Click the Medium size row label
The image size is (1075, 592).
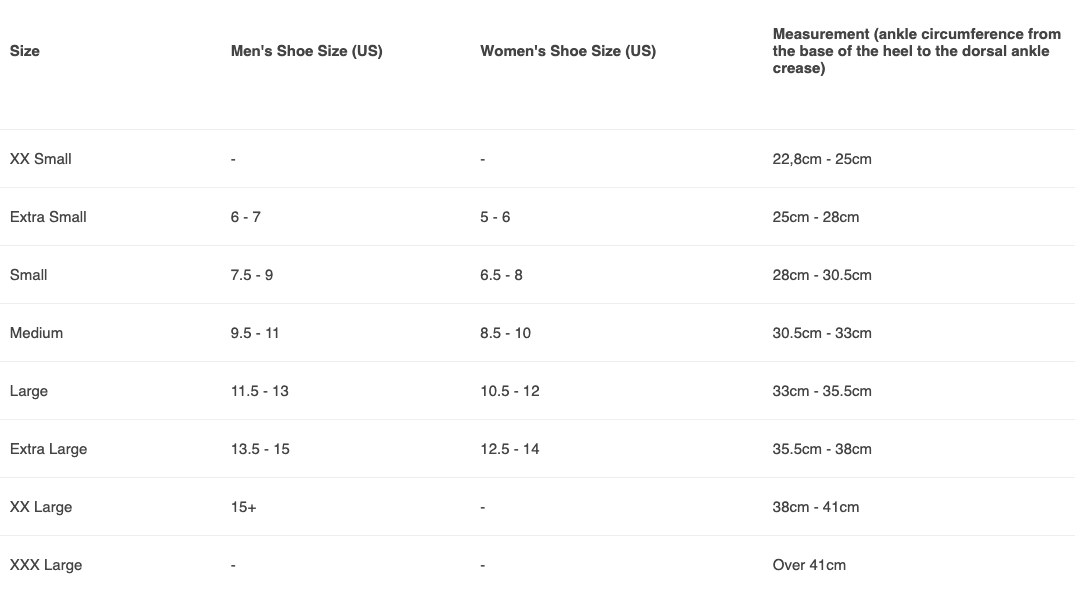point(36,333)
